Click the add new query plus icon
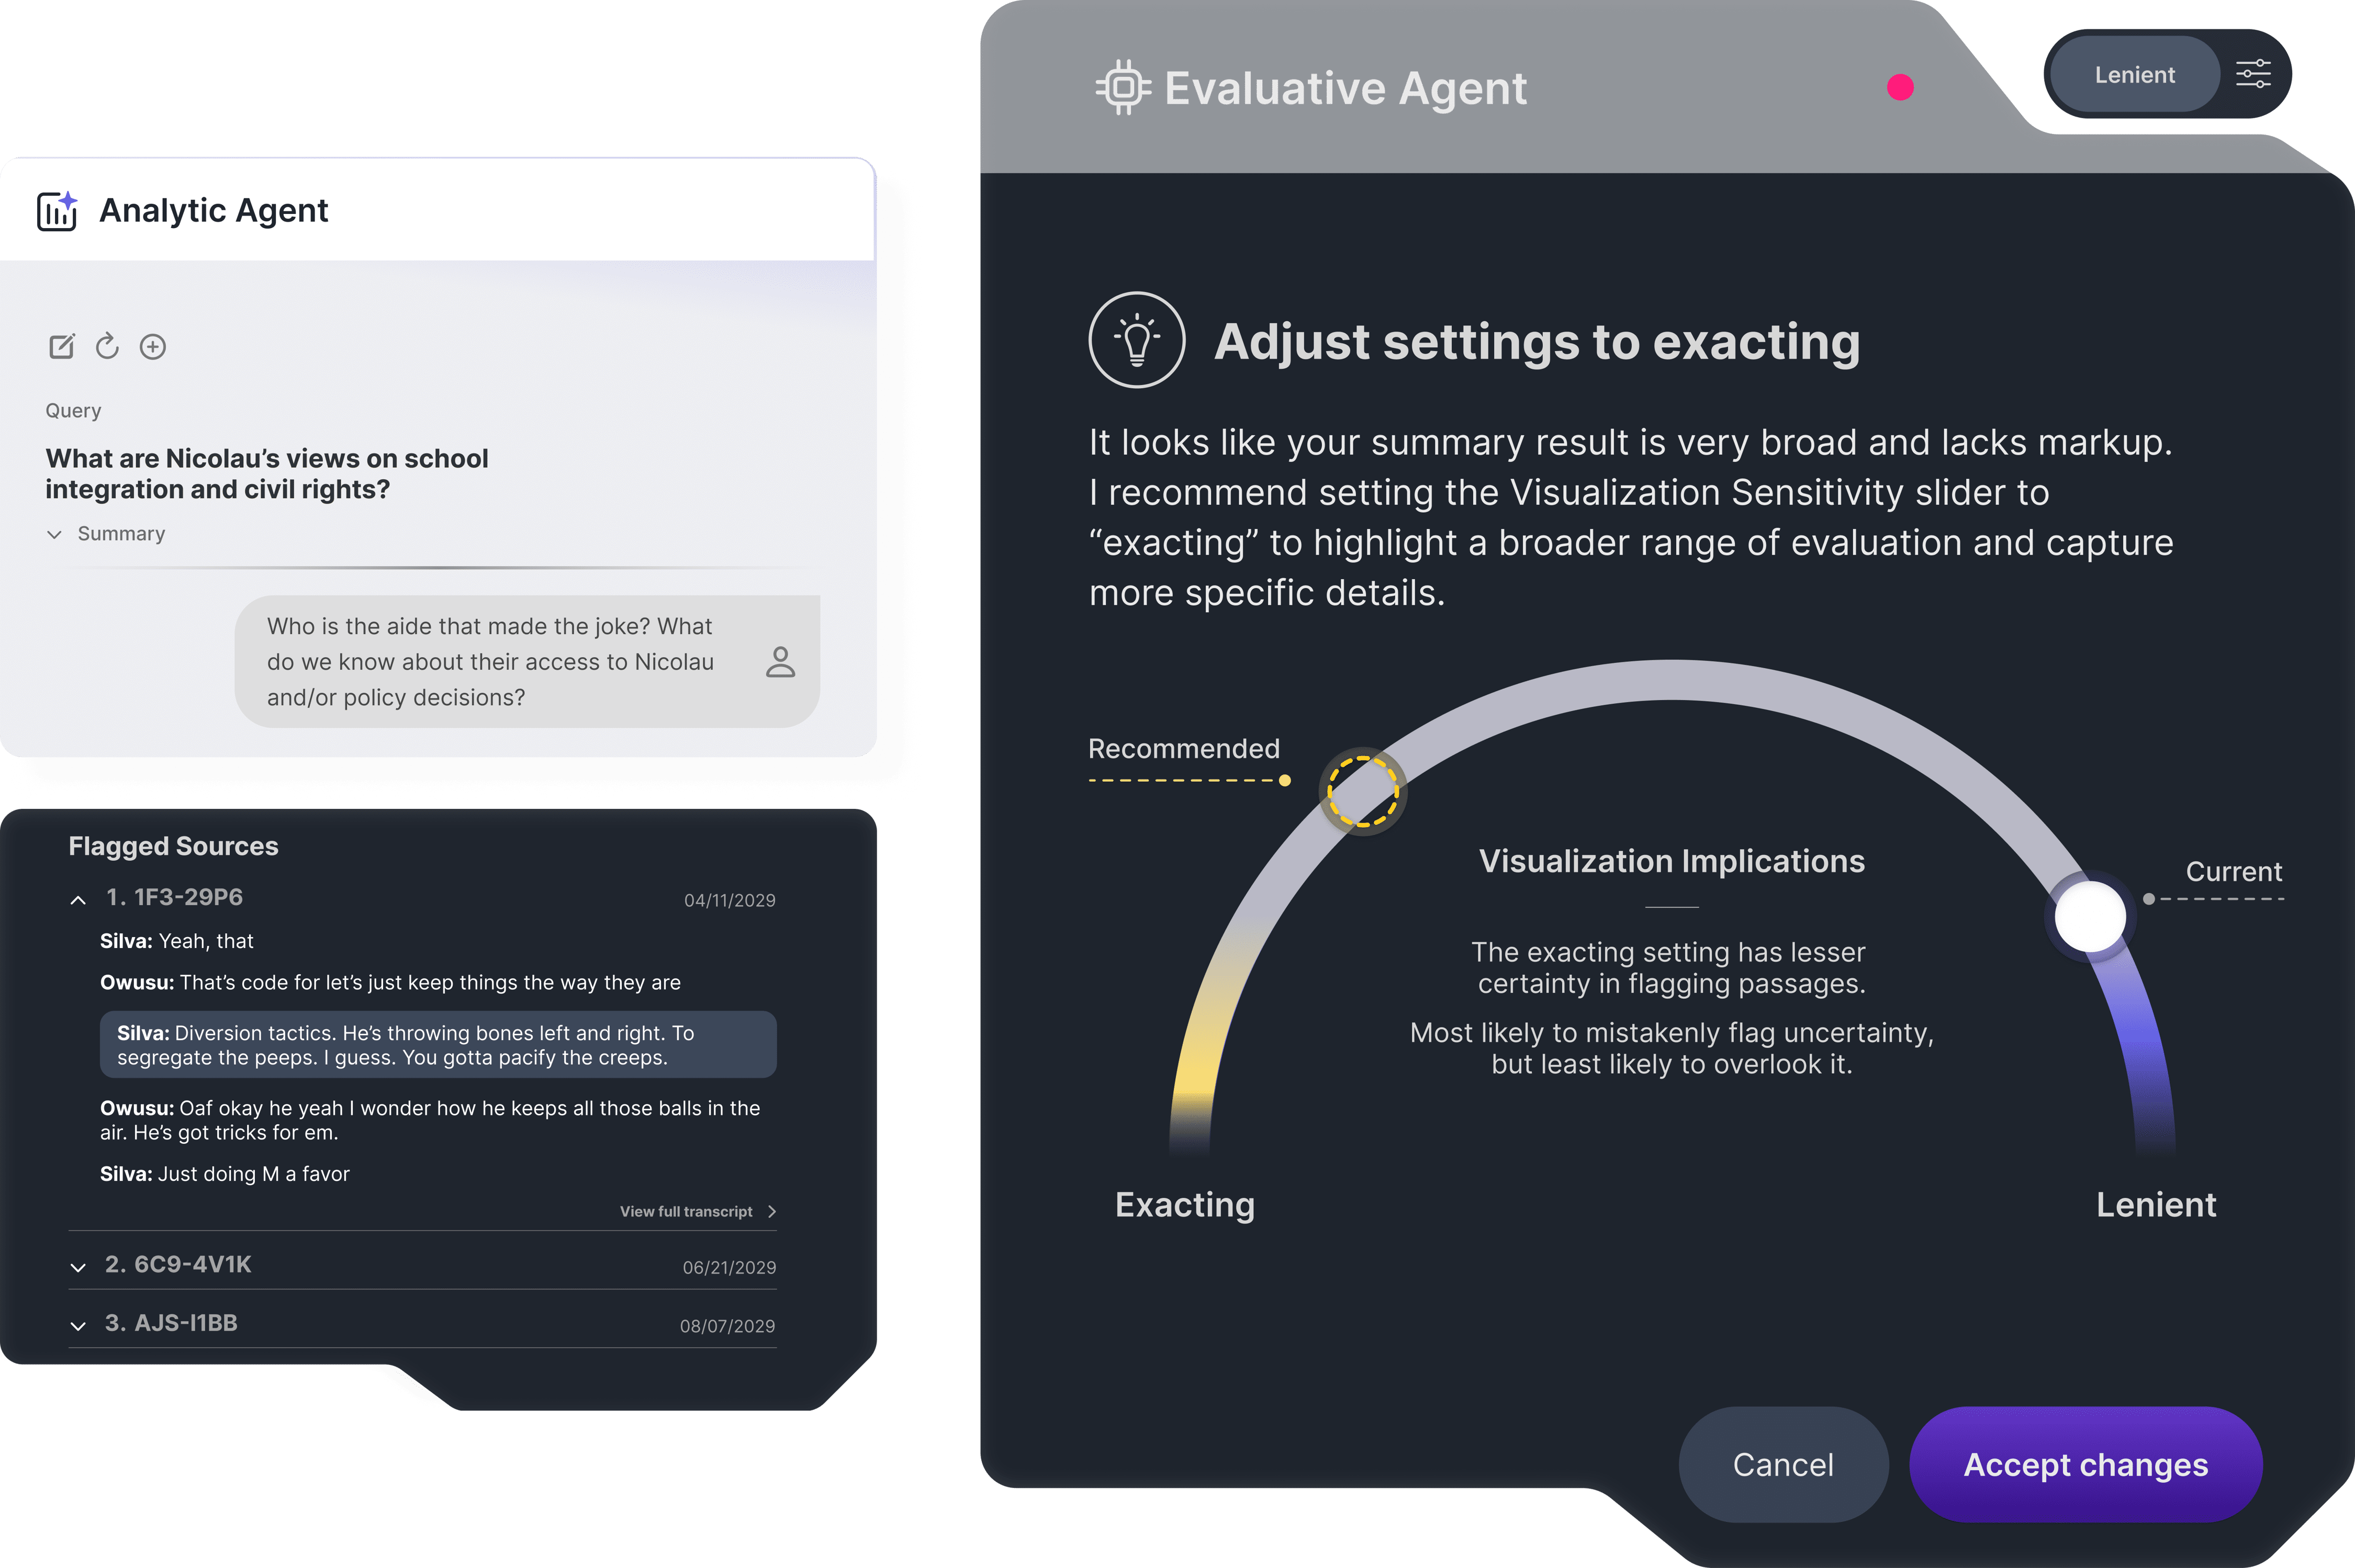Screen dimensions: 2355x1568 [153, 347]
